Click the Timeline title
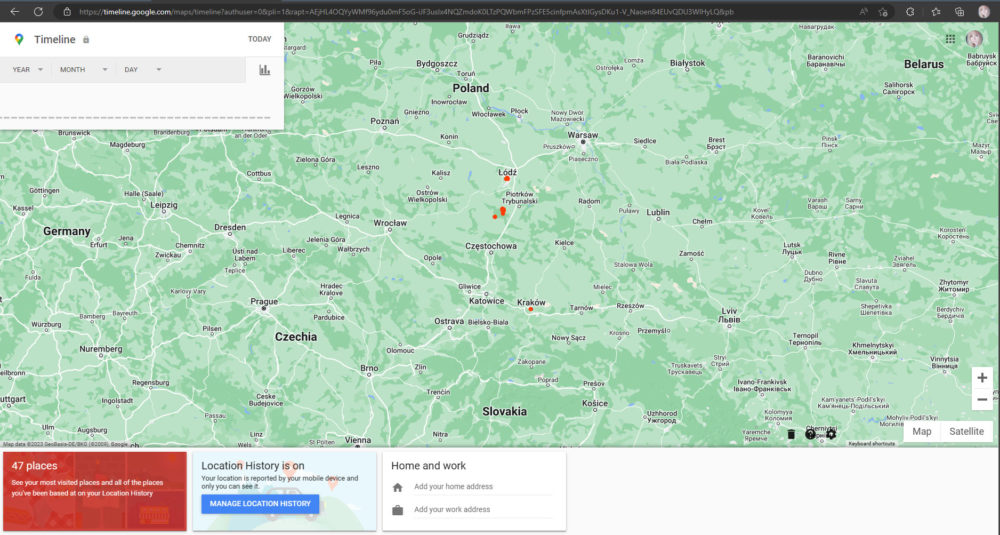This screenshot has height=535, width=1000. pyautogui.click(x=55, y=40)
